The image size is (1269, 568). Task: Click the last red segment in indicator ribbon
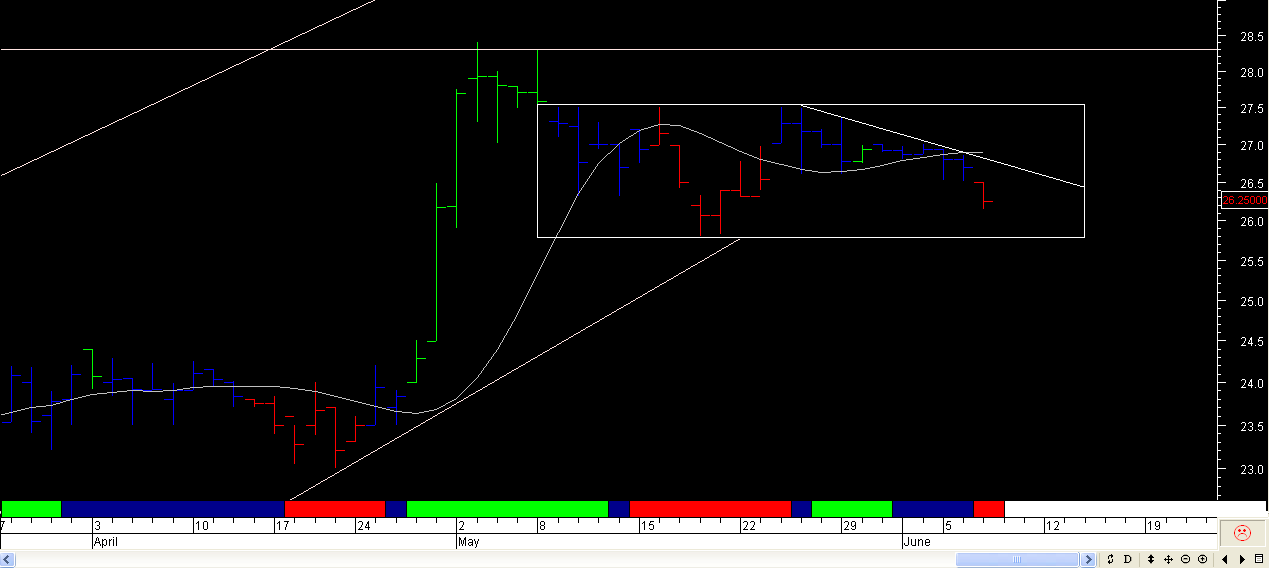[x=989, y=509]
